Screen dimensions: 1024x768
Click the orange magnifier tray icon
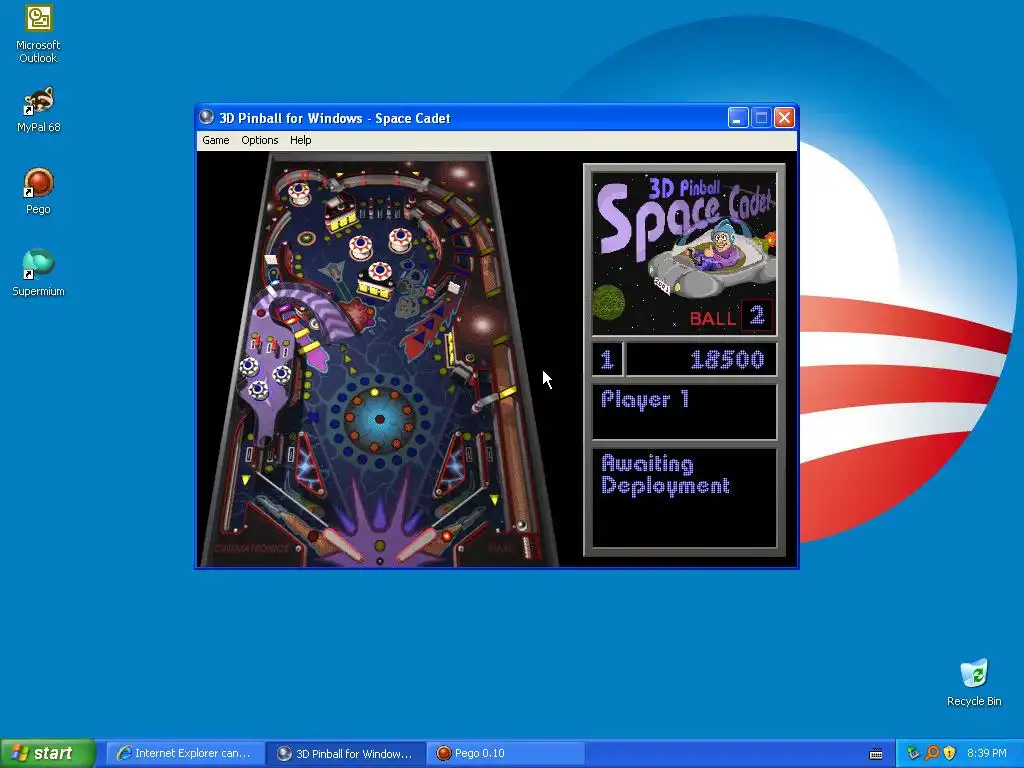(x=932, y=753)
